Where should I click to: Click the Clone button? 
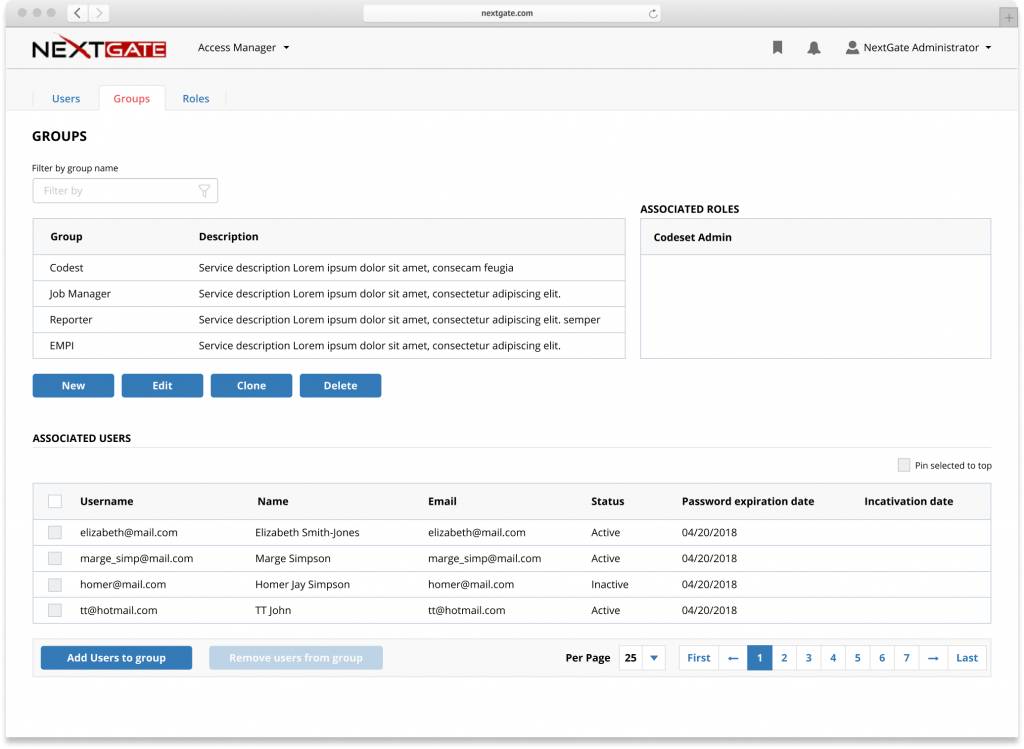click(251, 386)
